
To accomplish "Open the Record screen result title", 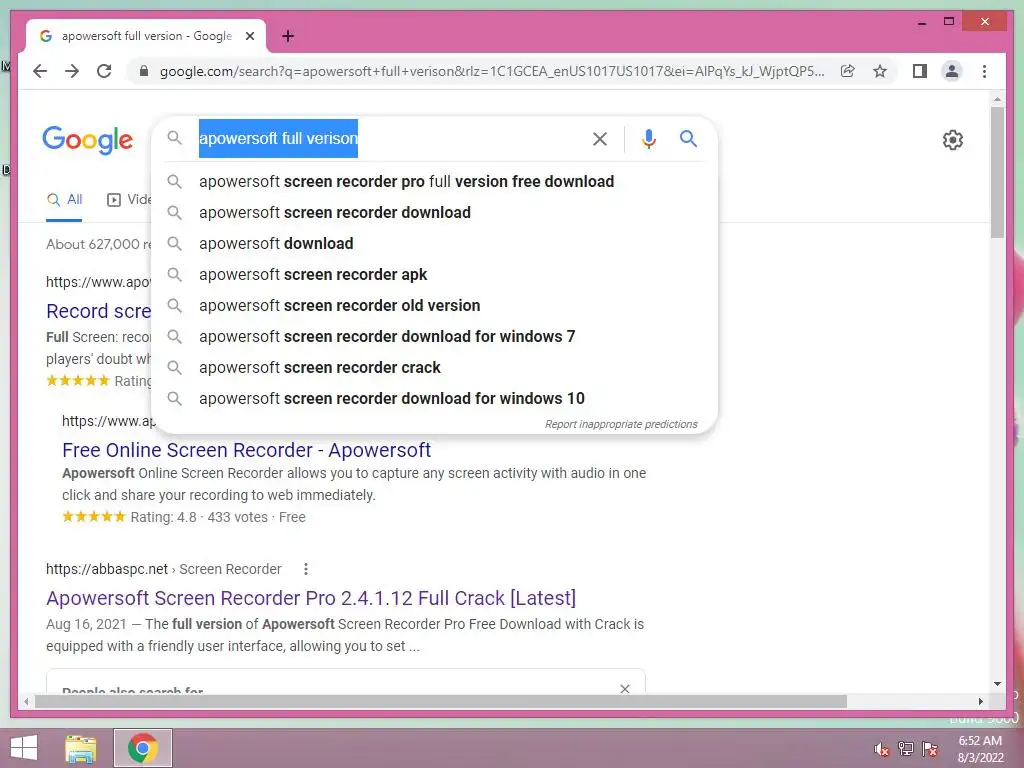I will (x=98, y=311).
